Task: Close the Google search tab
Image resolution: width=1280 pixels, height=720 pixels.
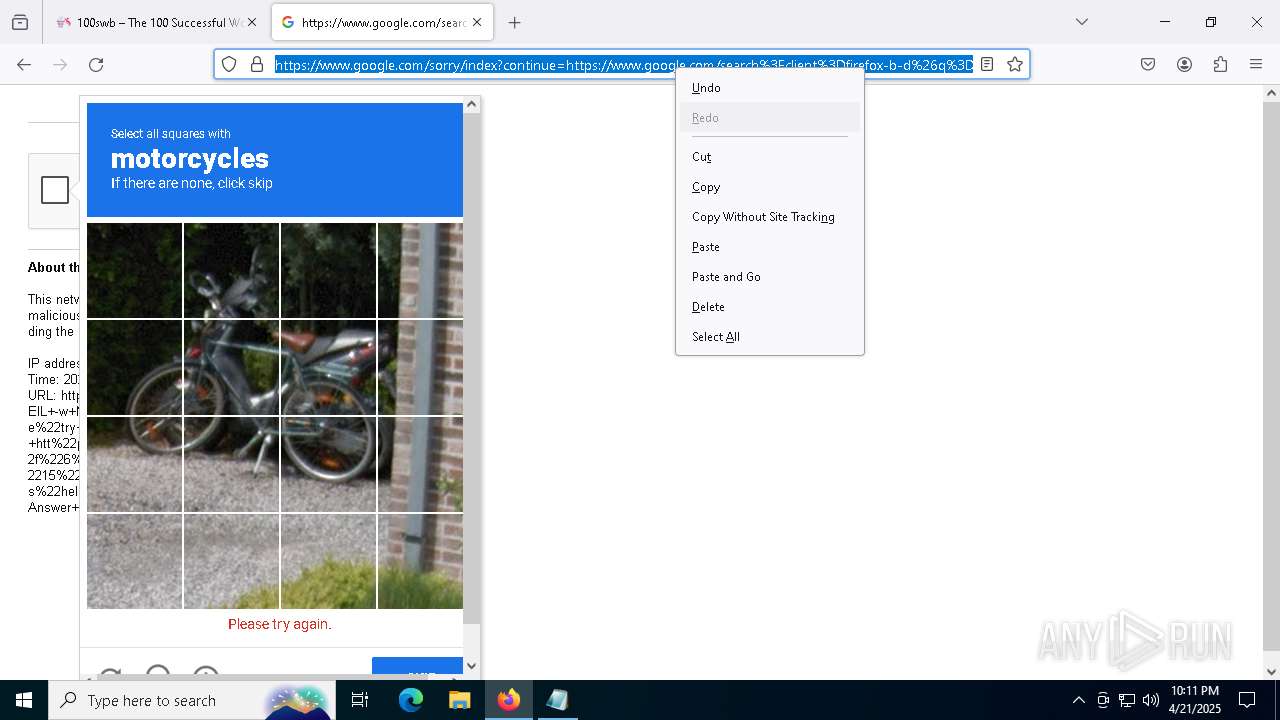Action: [x=477, y=22]
